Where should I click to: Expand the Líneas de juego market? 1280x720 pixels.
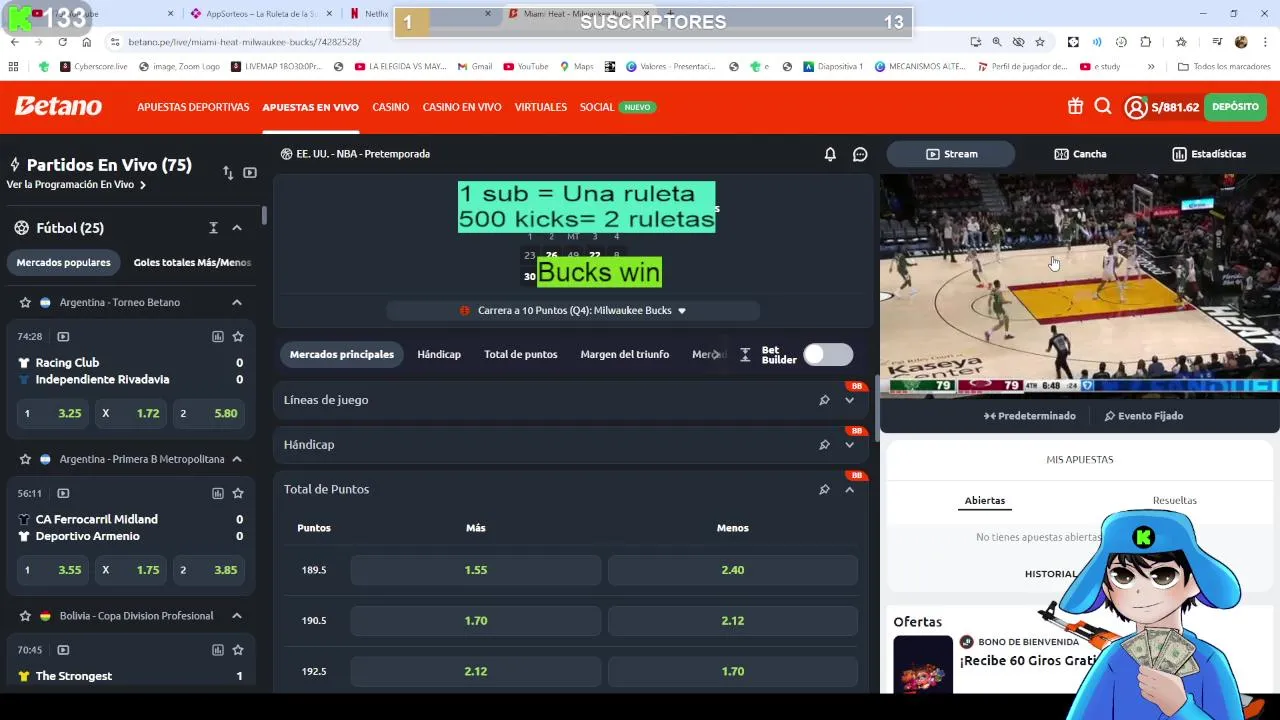[849, 400]
